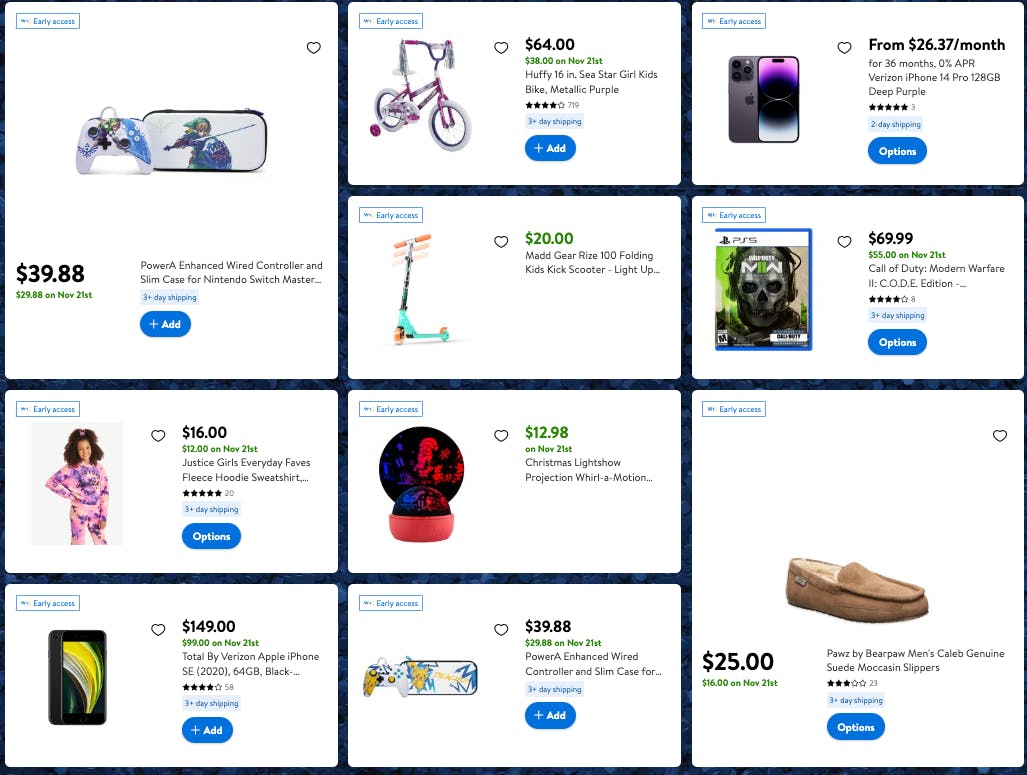This screenshot has height=775, width=1027.
Task: Open Christmas Lightshow snow globe image
Action: coord(421,484)
